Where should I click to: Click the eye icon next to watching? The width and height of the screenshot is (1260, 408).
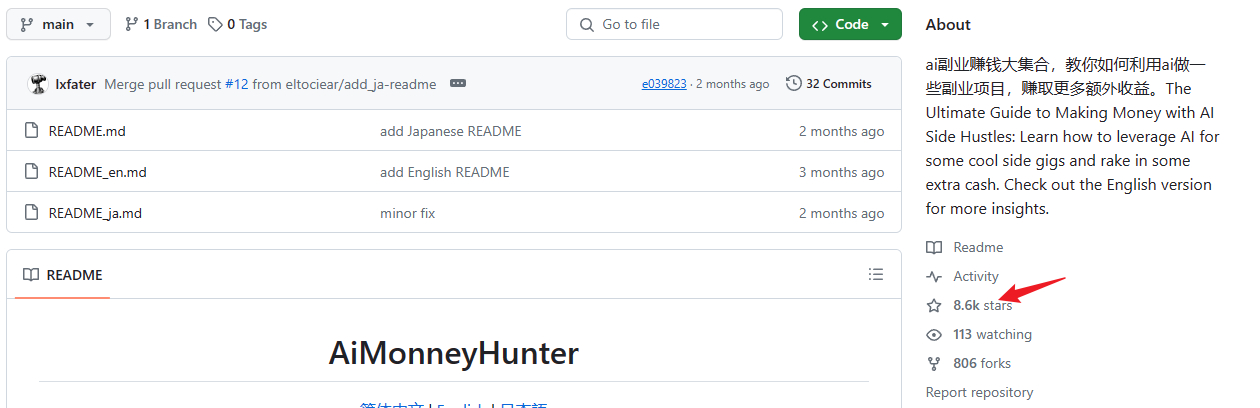[x=934, y=334]
